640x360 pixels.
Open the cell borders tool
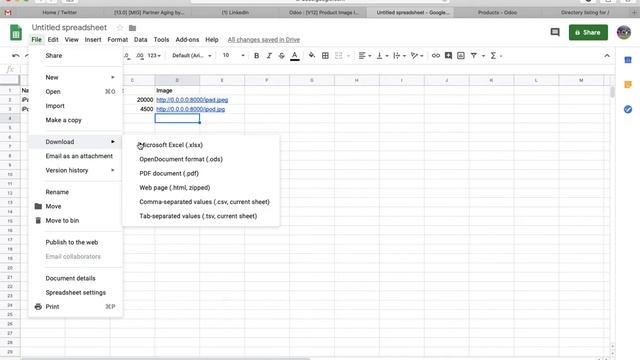(x=325, y=56)
